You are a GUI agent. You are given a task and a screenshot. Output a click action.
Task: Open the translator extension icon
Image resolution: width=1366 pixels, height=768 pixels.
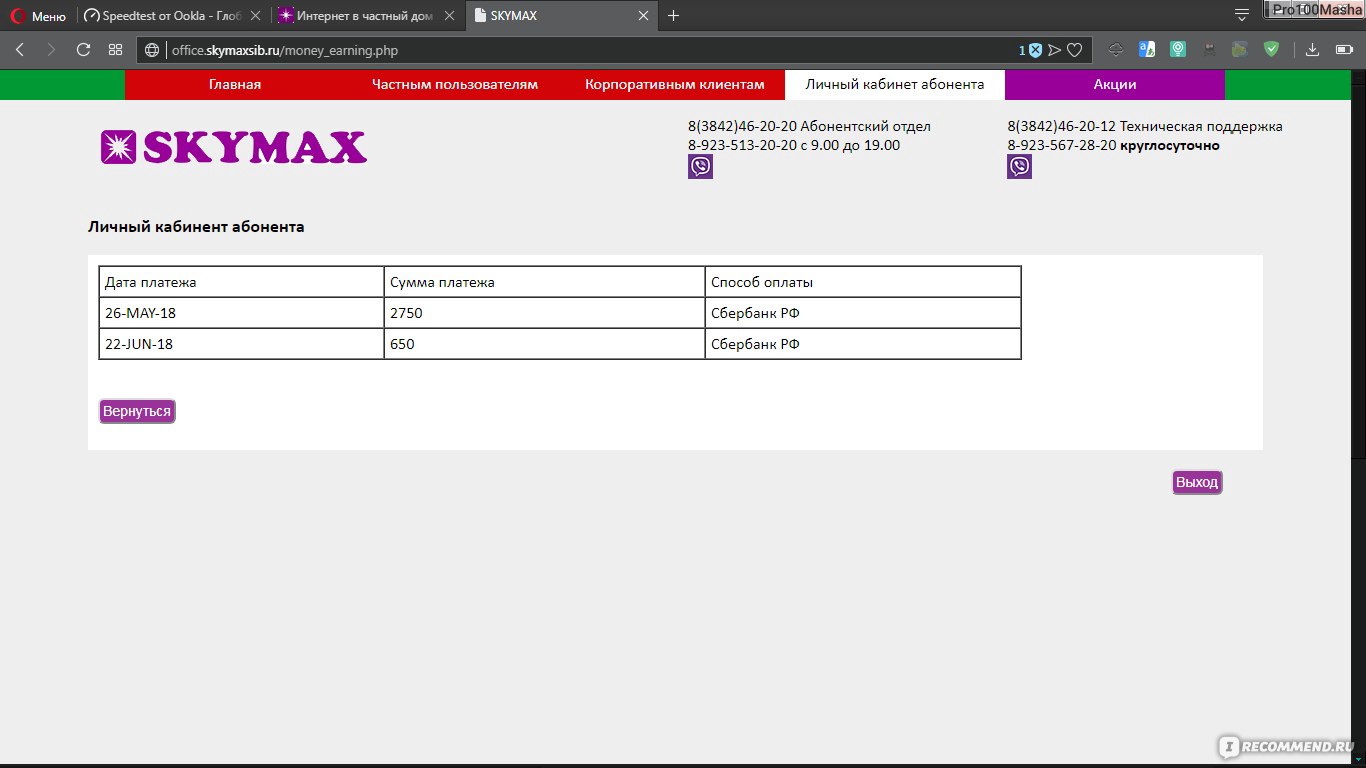point(1147,49)
